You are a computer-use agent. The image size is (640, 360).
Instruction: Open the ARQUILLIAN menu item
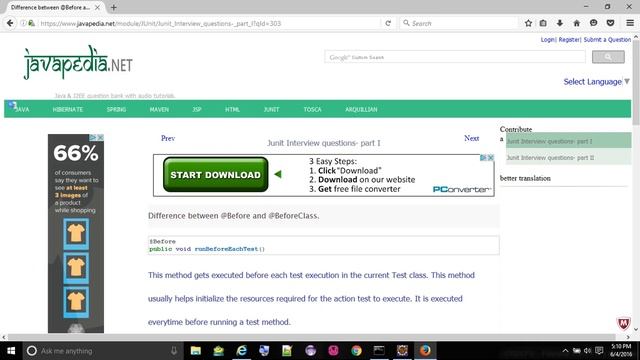point(361,109)
